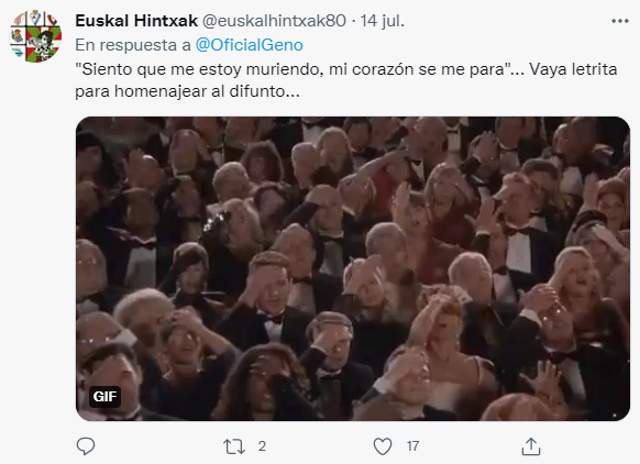Open the share upload icon
The height and width of the screenshot is (464, 640).
tap(531, 446)
